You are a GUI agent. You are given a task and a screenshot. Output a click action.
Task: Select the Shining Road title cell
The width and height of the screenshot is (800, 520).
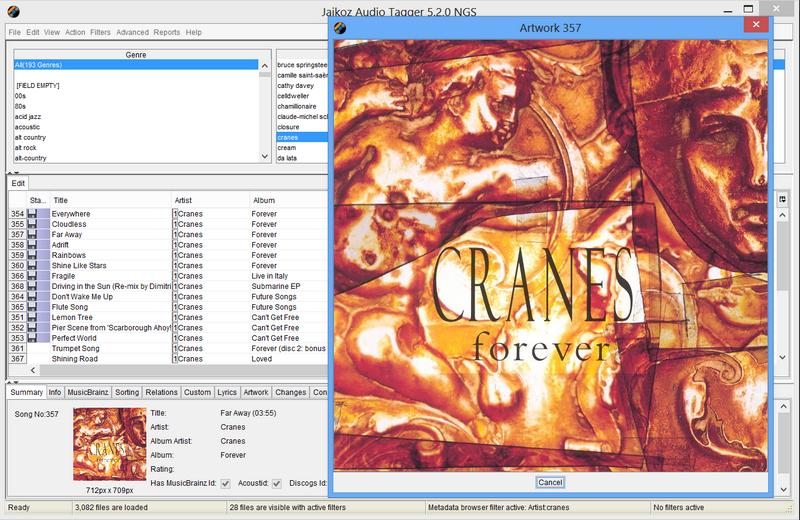pos(111,359)
